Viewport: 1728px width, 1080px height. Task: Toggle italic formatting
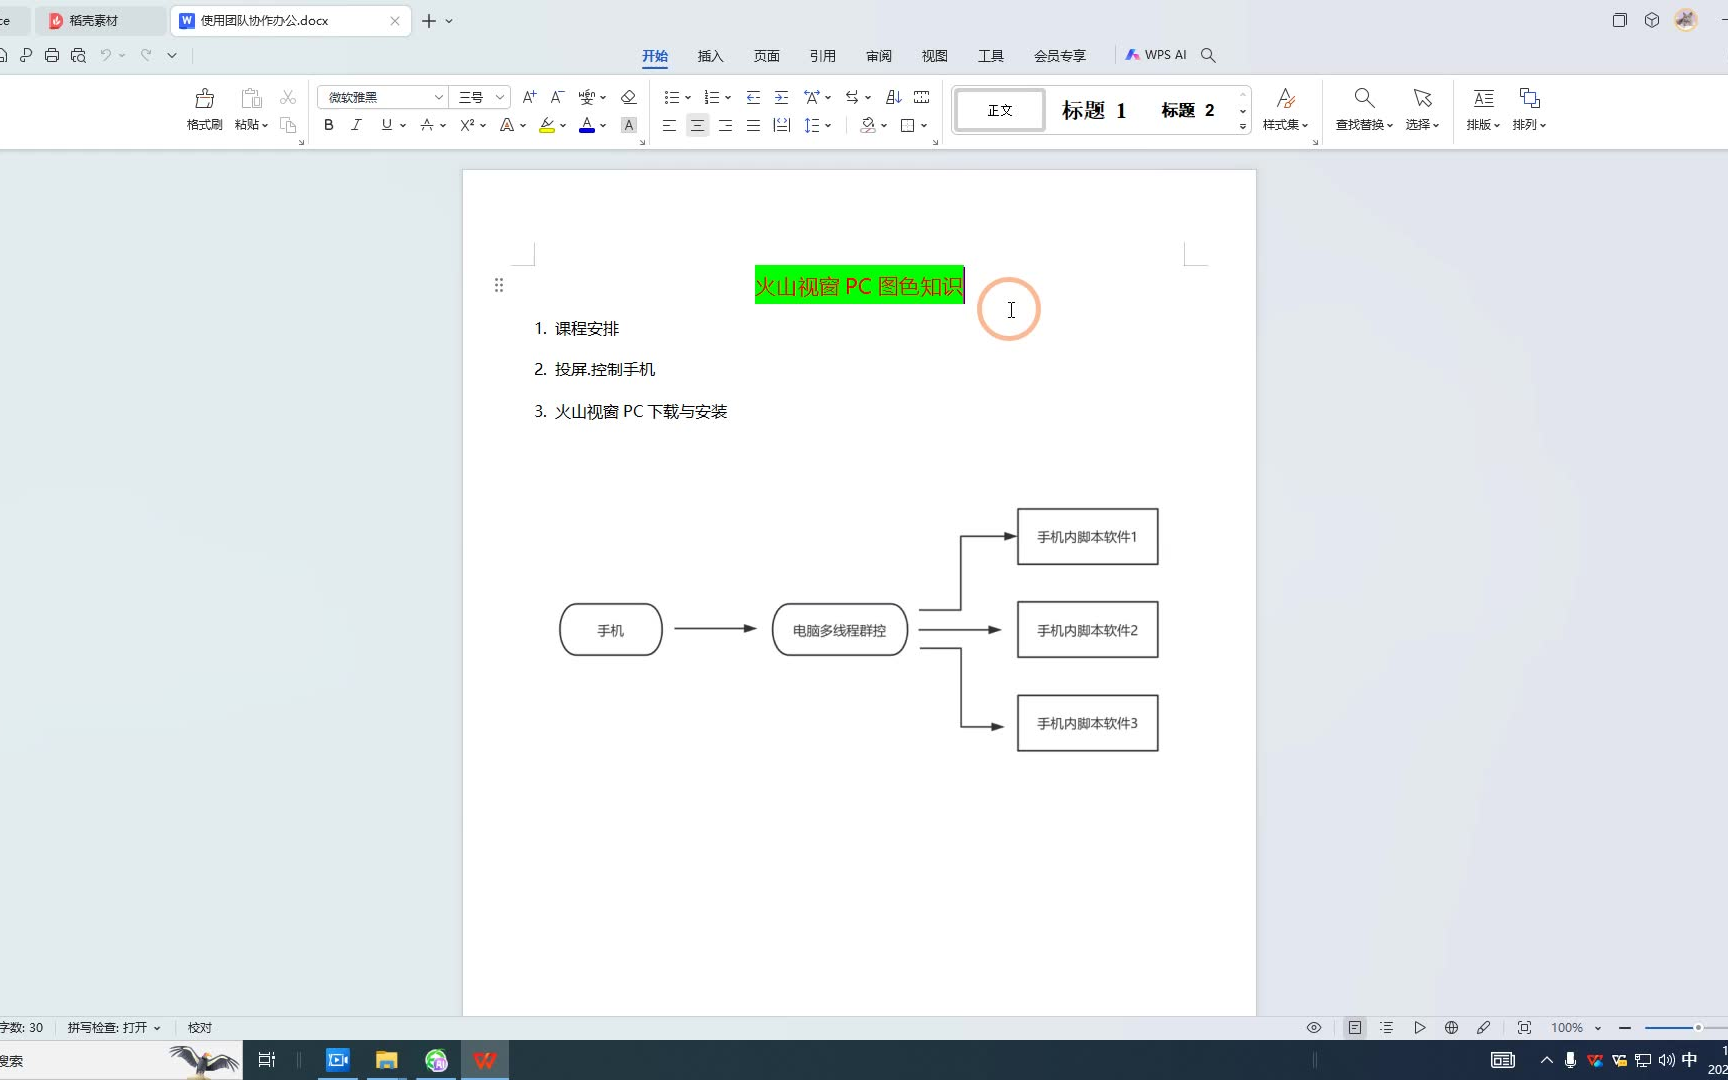point(356,125)
